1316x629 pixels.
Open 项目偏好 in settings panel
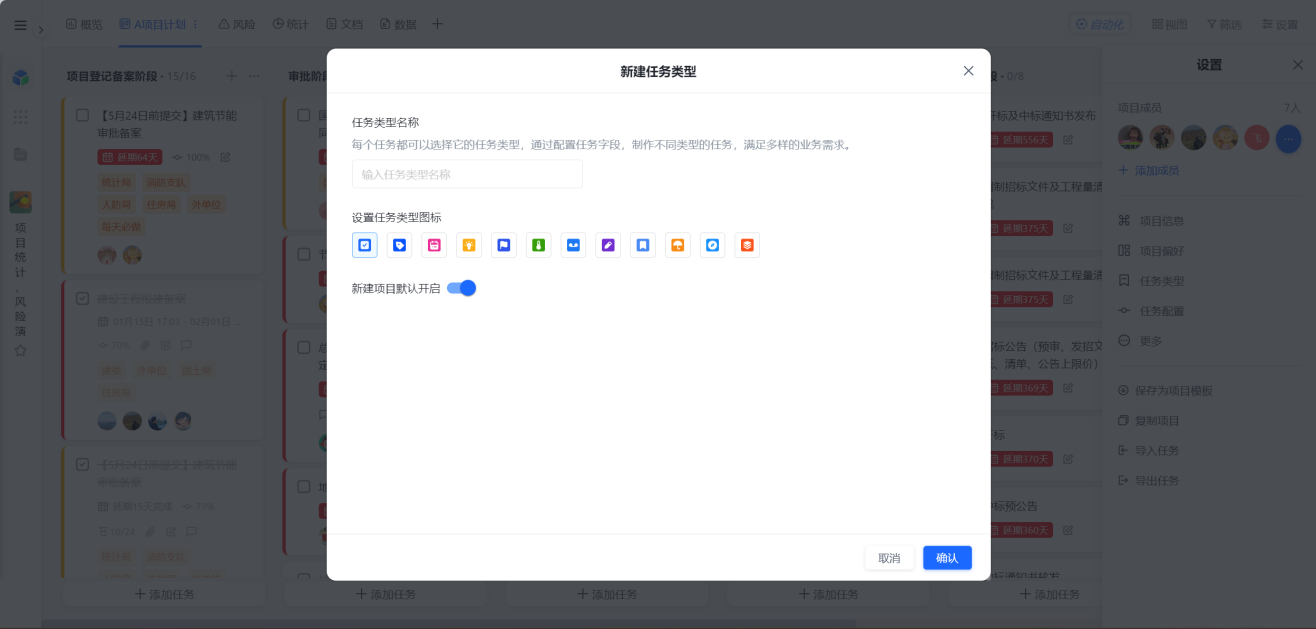click(1151, 251)
